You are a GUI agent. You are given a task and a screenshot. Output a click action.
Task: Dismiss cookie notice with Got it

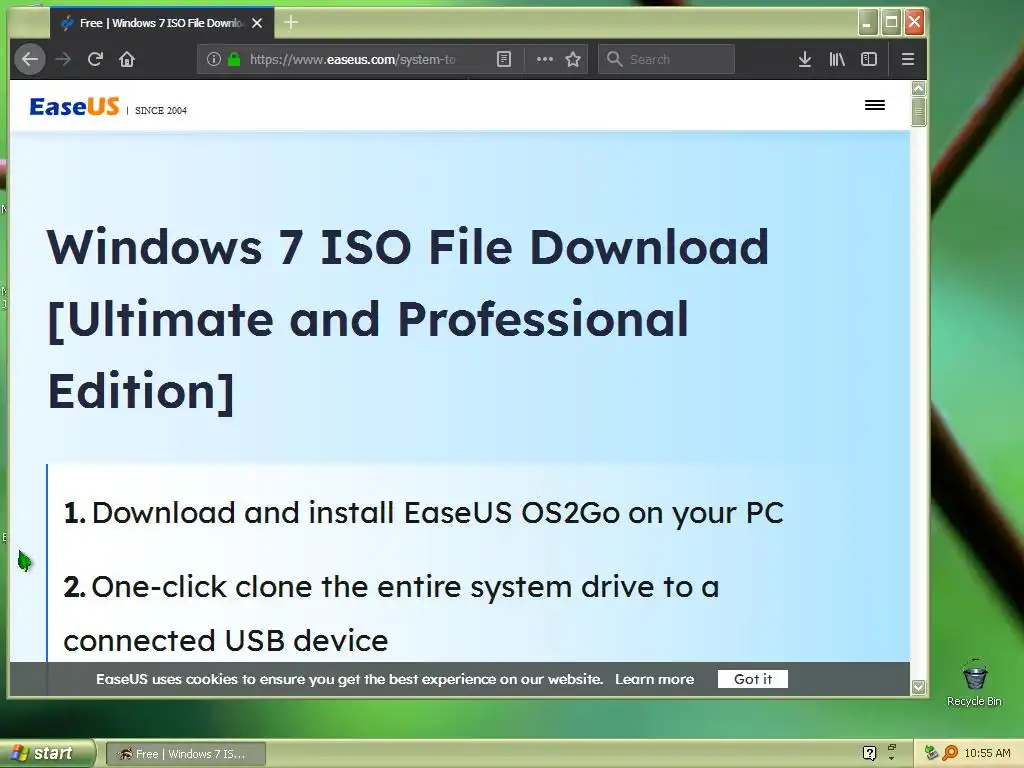point(753,679)
